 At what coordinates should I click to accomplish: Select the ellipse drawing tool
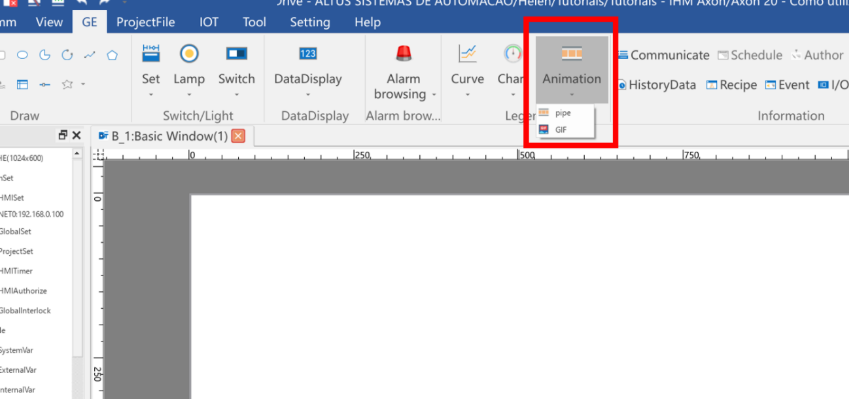click(x=22, y=55)
